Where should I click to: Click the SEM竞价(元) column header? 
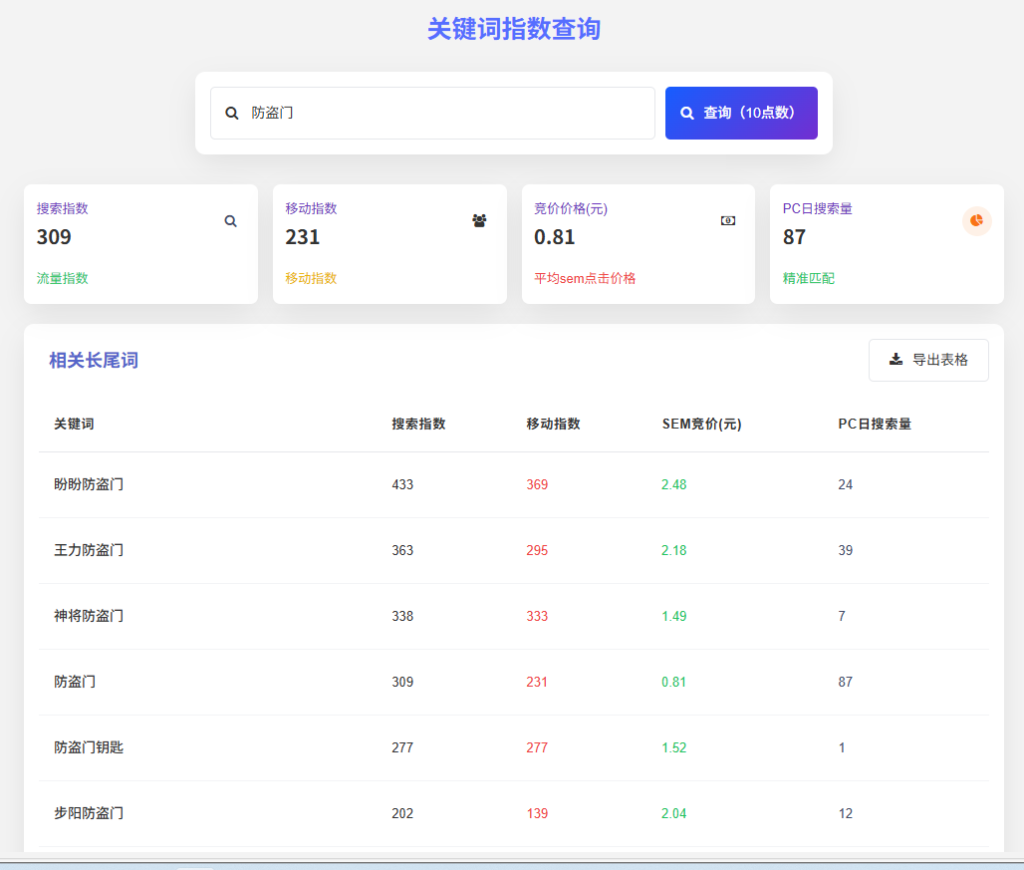pyautogui.click(x=702, y=424)
